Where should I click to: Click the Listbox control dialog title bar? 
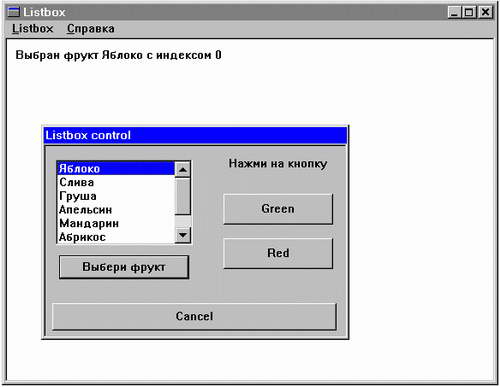tap(195, 135)
